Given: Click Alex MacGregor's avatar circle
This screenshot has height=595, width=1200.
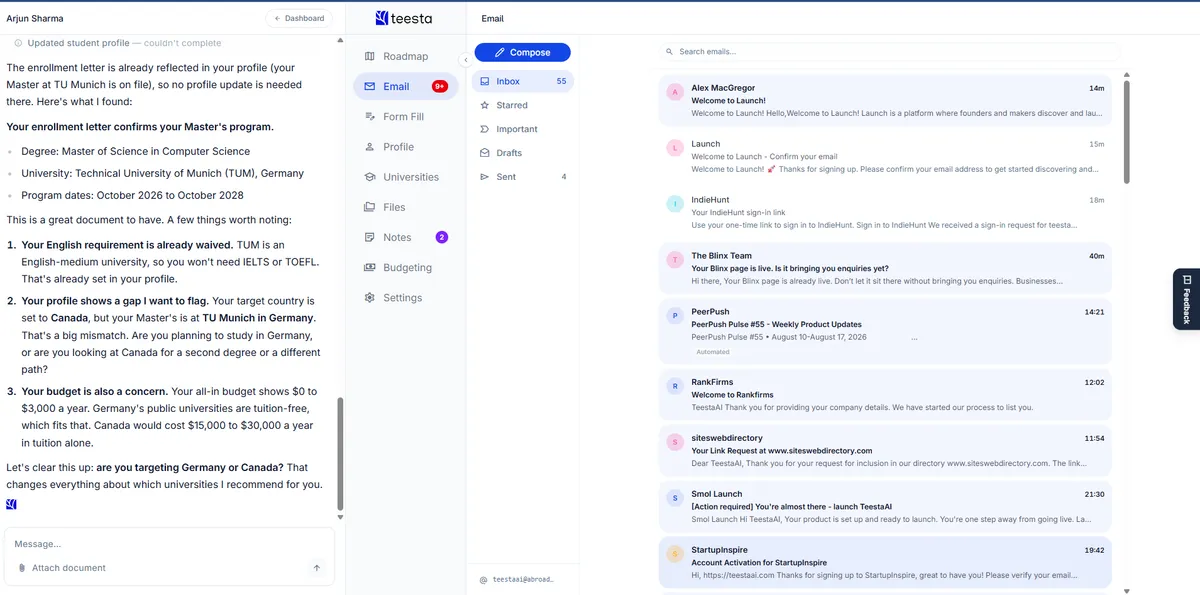Looking at the screenshot, I should pos(675,92).
